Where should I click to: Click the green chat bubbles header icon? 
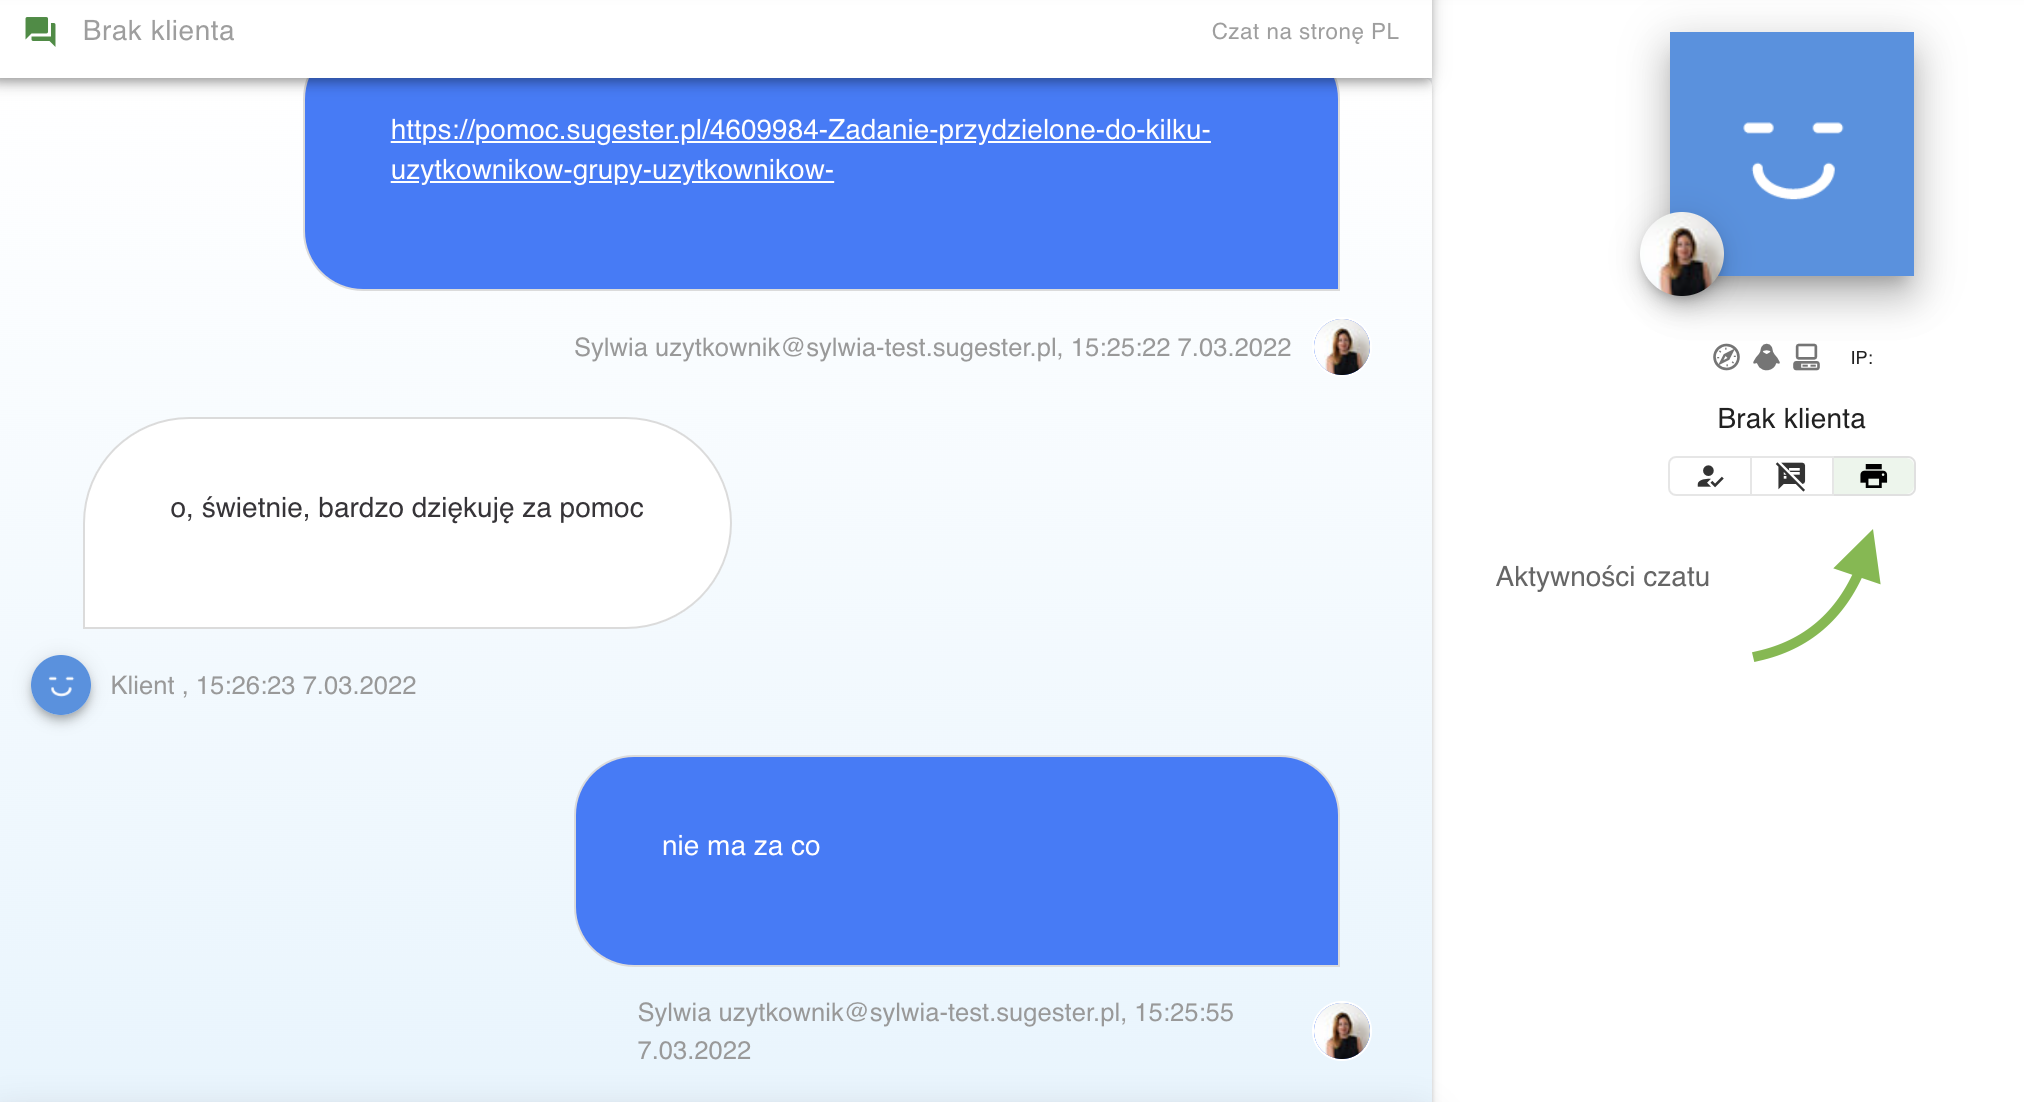pyautogui.click(x=40, y=31)
